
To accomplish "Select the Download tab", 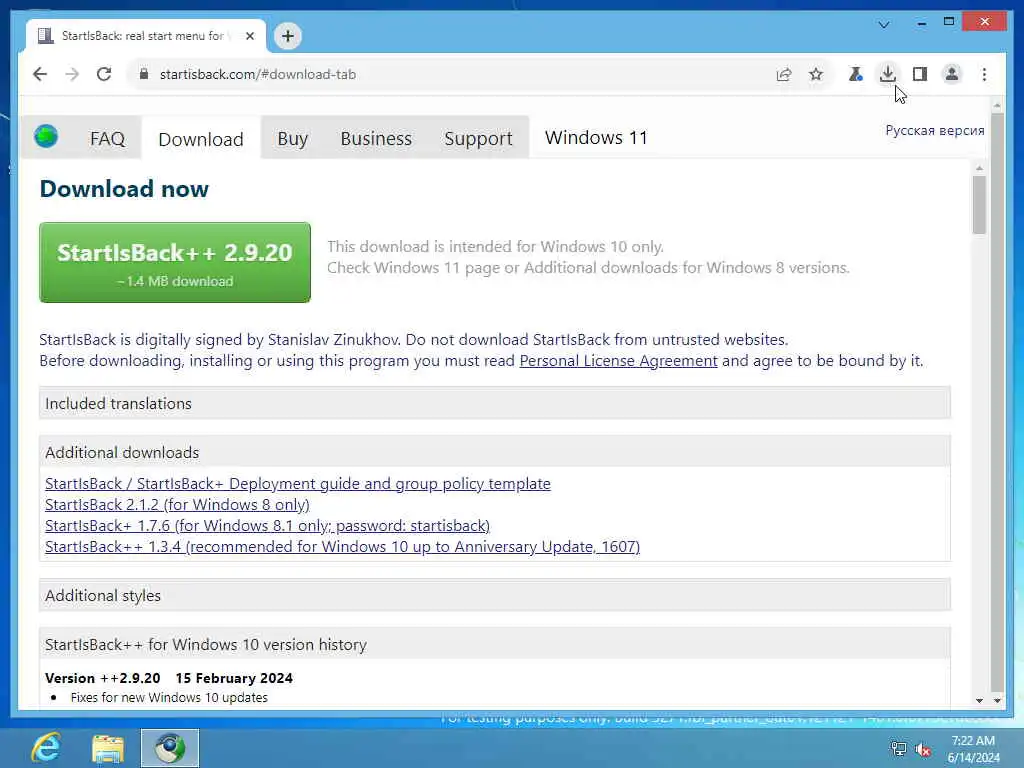I will click(x=200, y=139).
